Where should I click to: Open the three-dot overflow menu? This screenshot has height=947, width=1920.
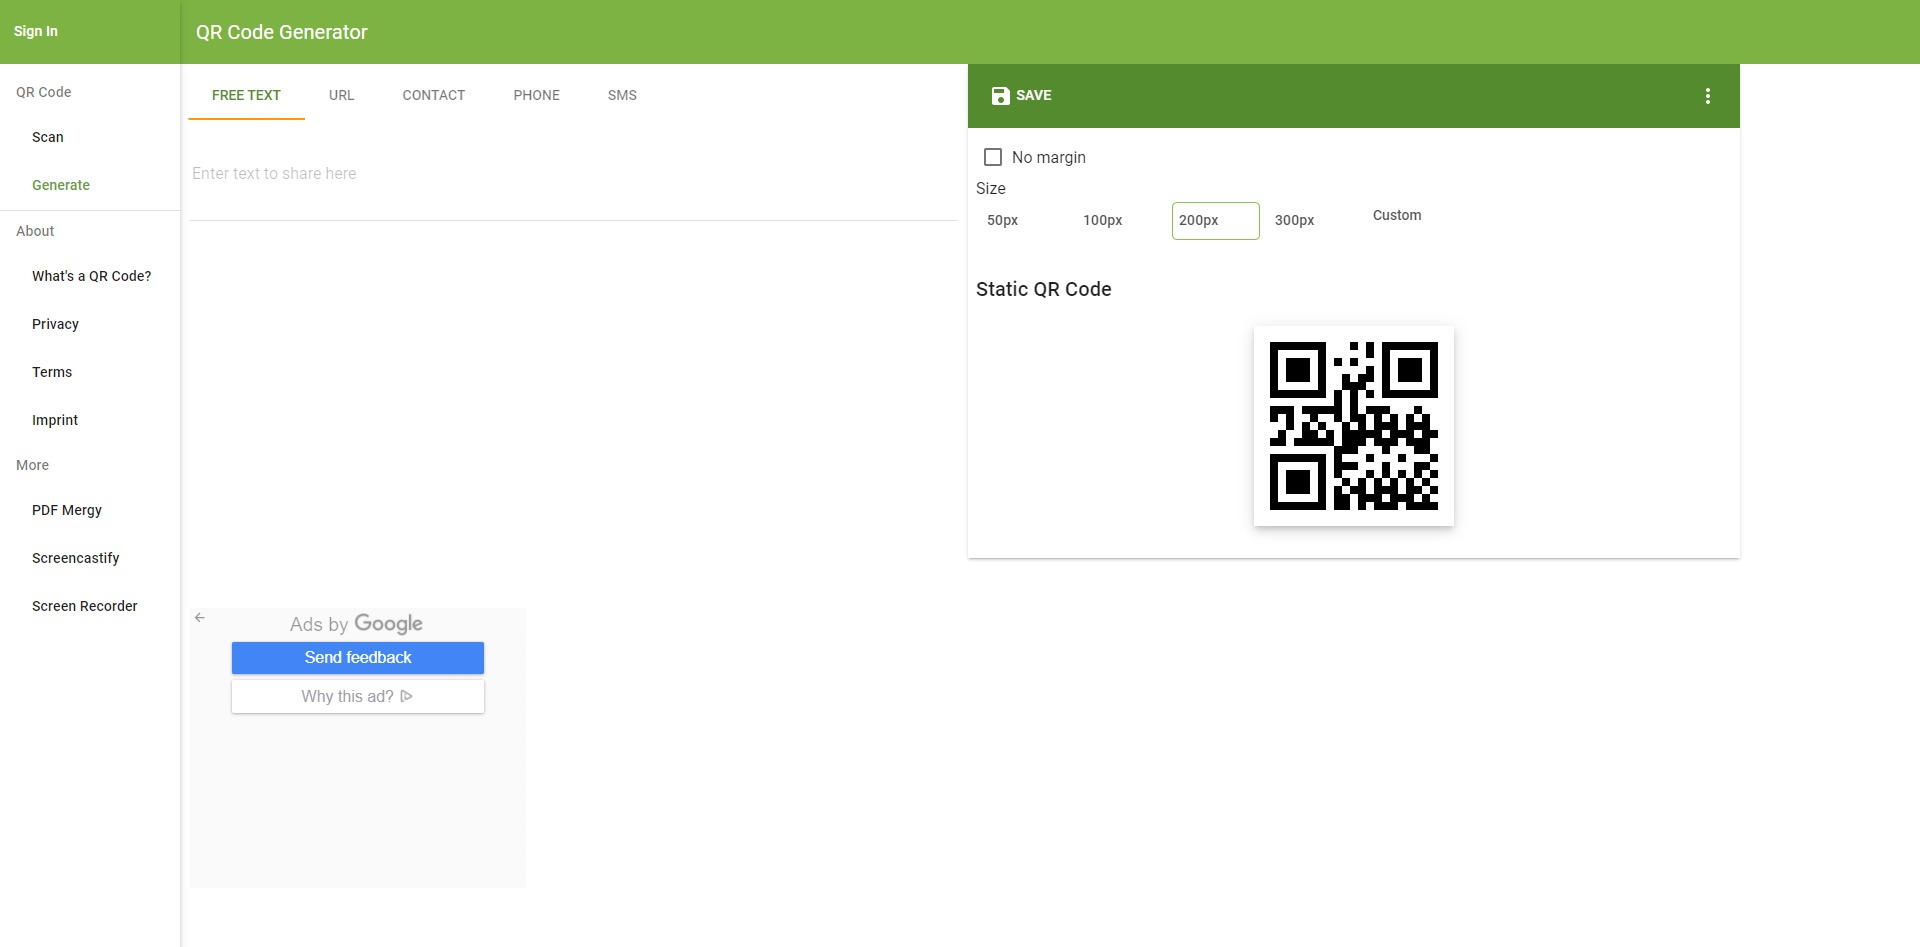click(1707, 96)
